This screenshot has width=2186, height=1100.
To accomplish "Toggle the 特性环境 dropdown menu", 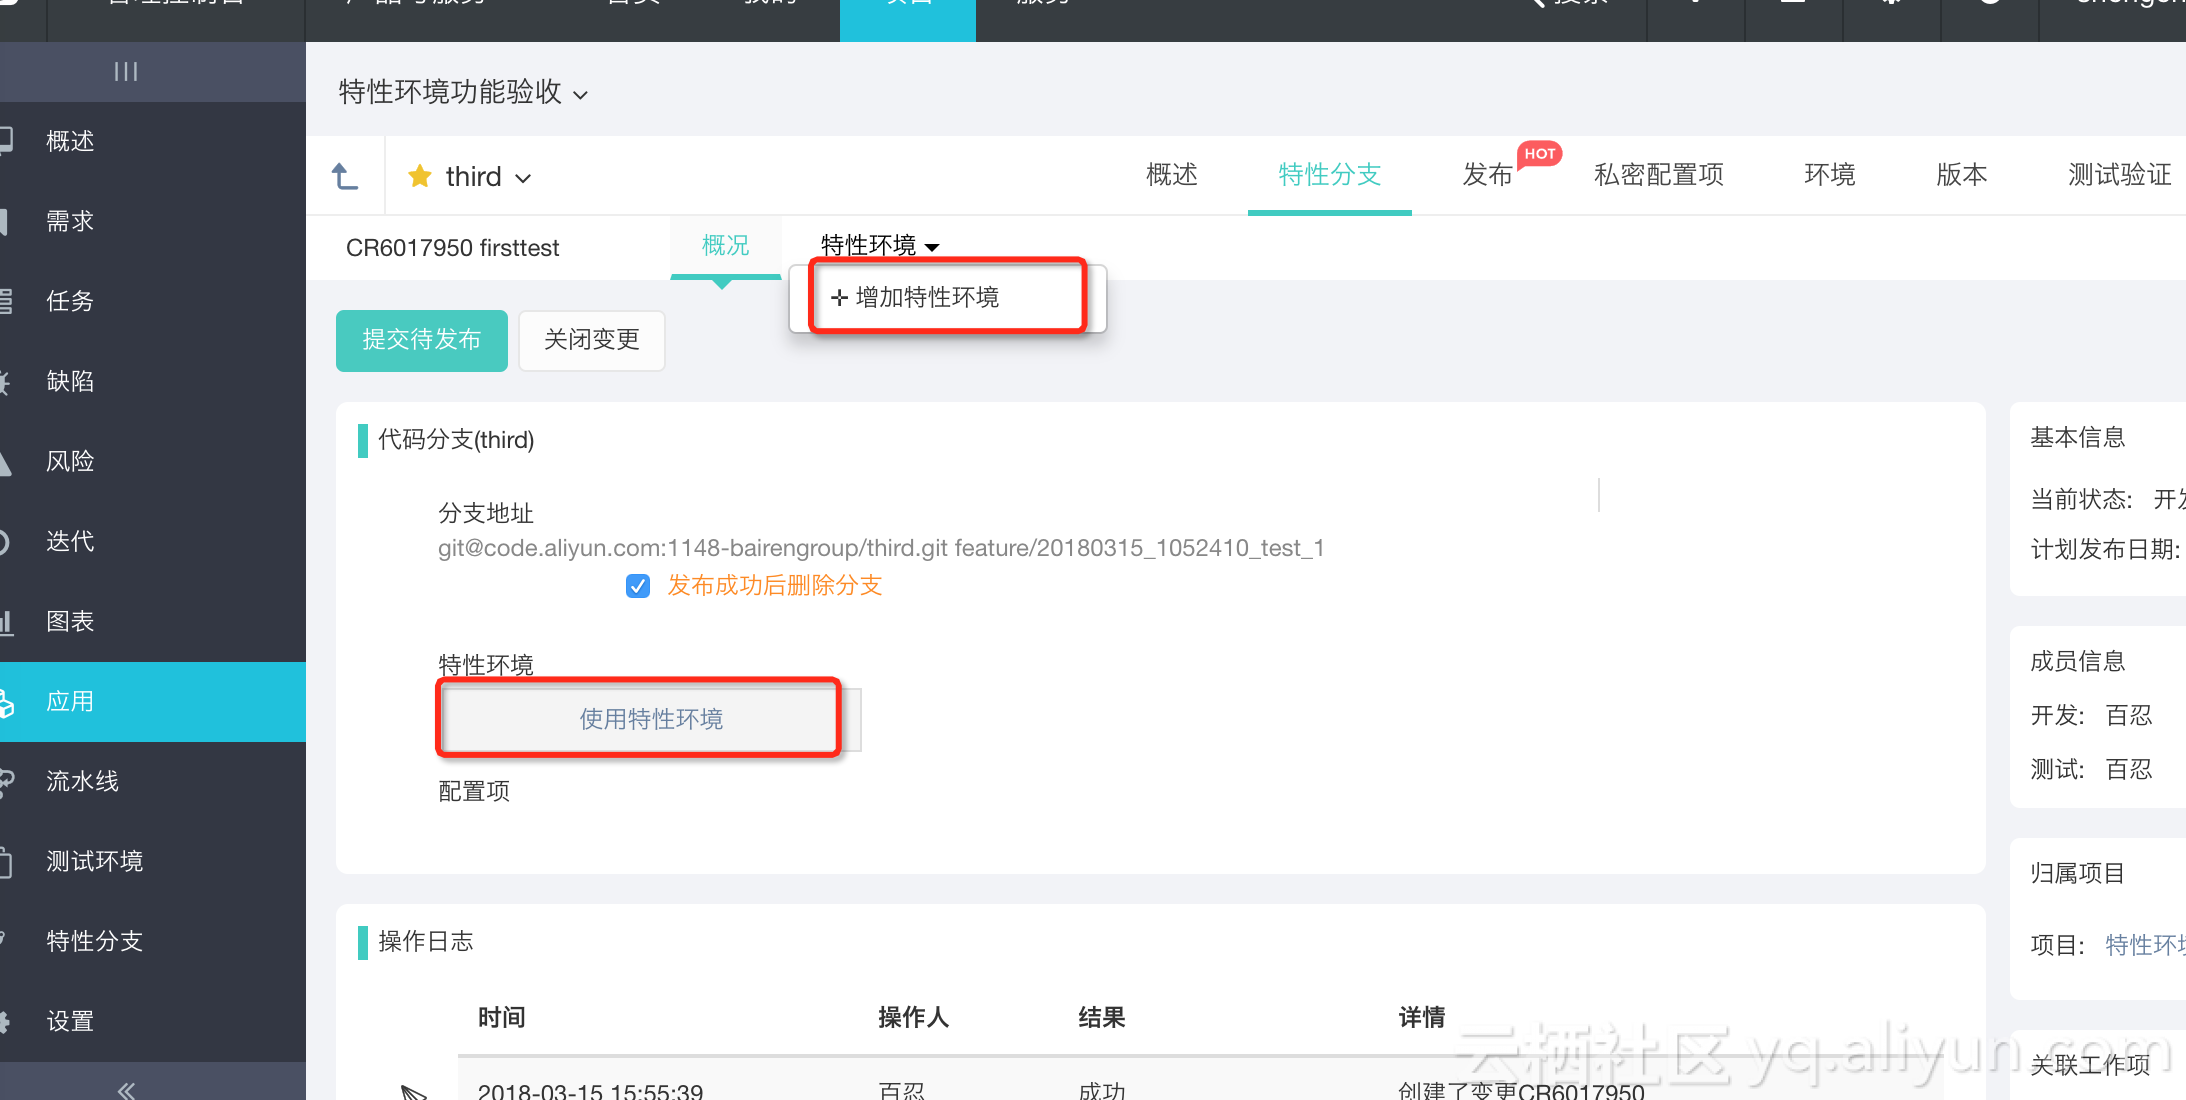I will pos(880,245).
